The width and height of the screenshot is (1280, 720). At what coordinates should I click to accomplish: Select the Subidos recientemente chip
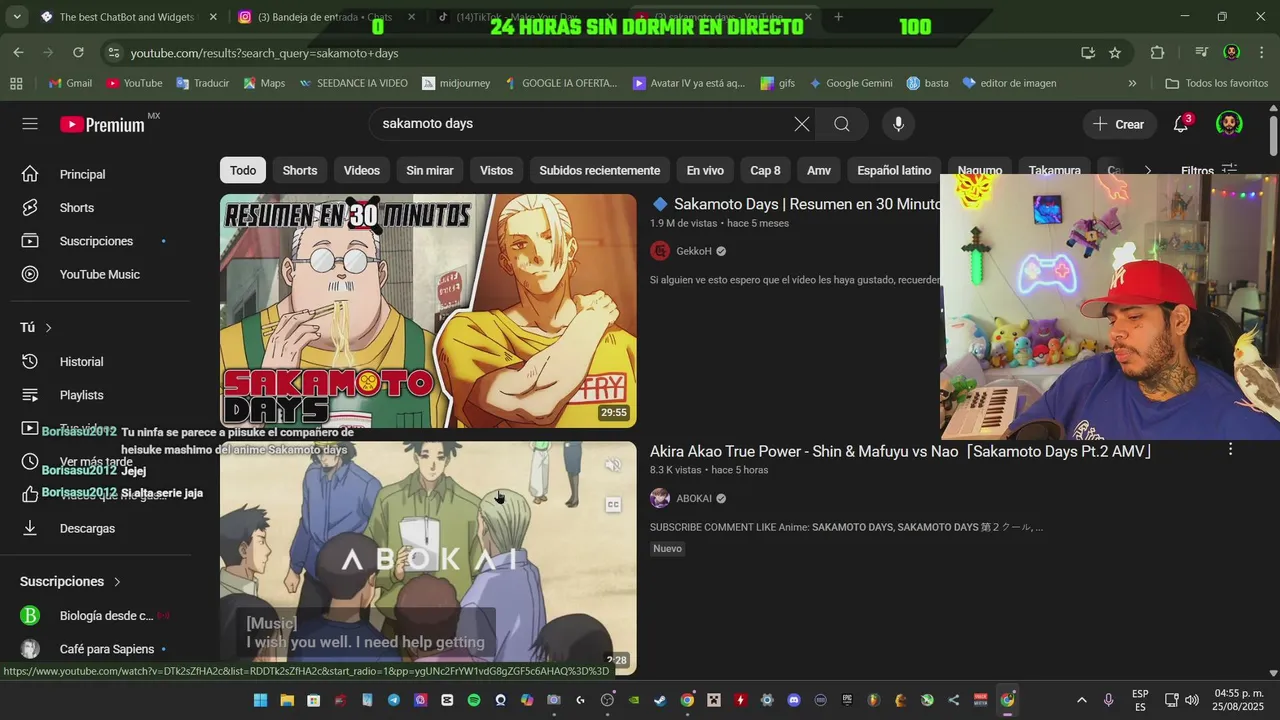pos(600,171)
